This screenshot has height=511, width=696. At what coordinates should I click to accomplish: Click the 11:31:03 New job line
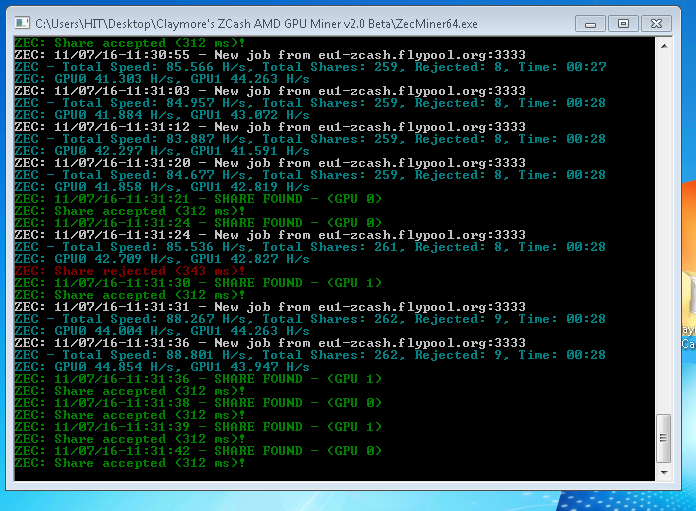(270, 91)
